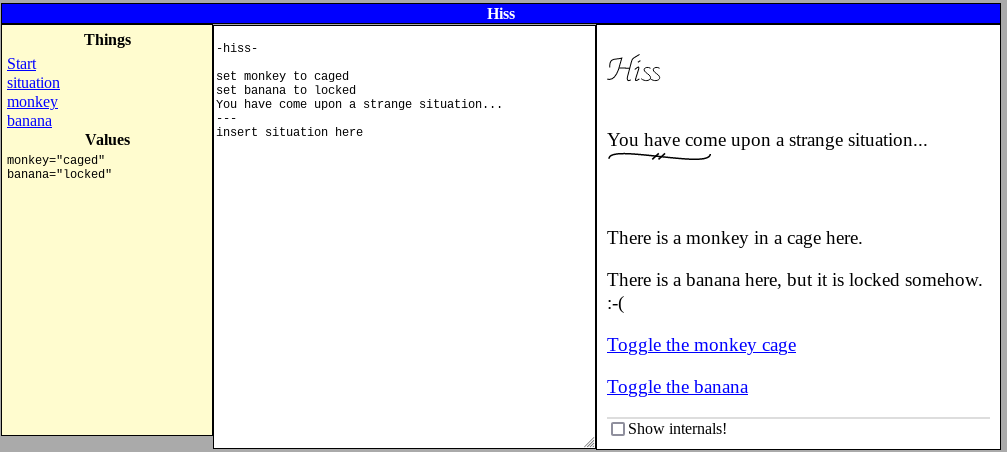Screen dimensions: 1007x452
Task: Select the monkey link in Things
Action: click(x=32, y=101)
